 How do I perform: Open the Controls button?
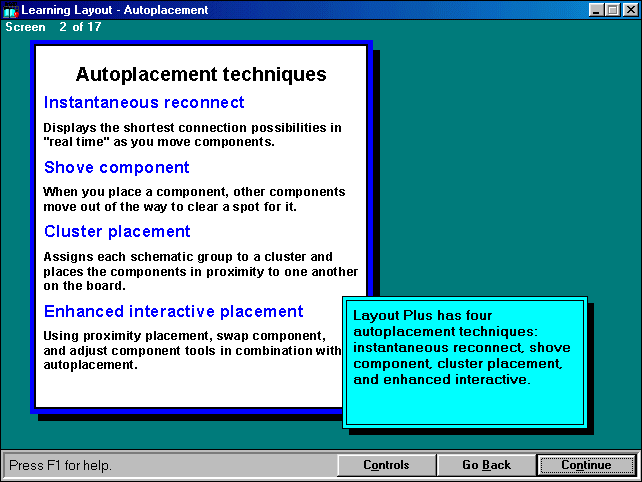click(x=386, y=465)
